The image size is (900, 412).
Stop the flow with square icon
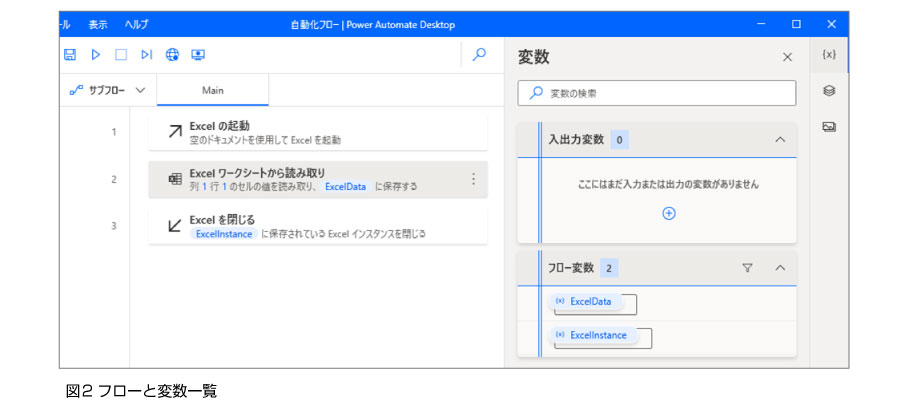121,55
